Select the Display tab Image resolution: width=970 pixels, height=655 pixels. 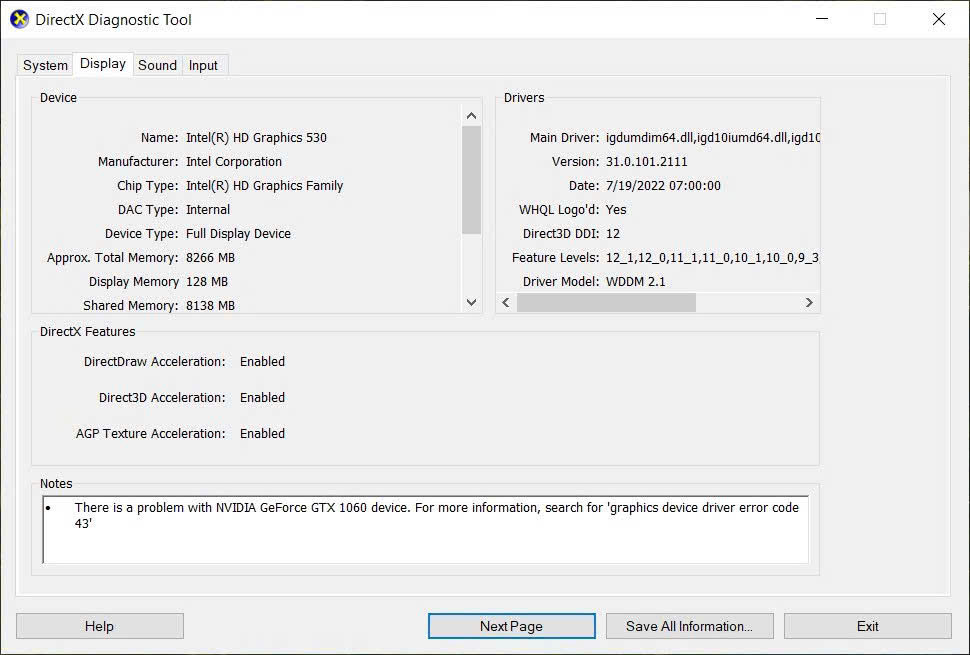click(103, 64)
